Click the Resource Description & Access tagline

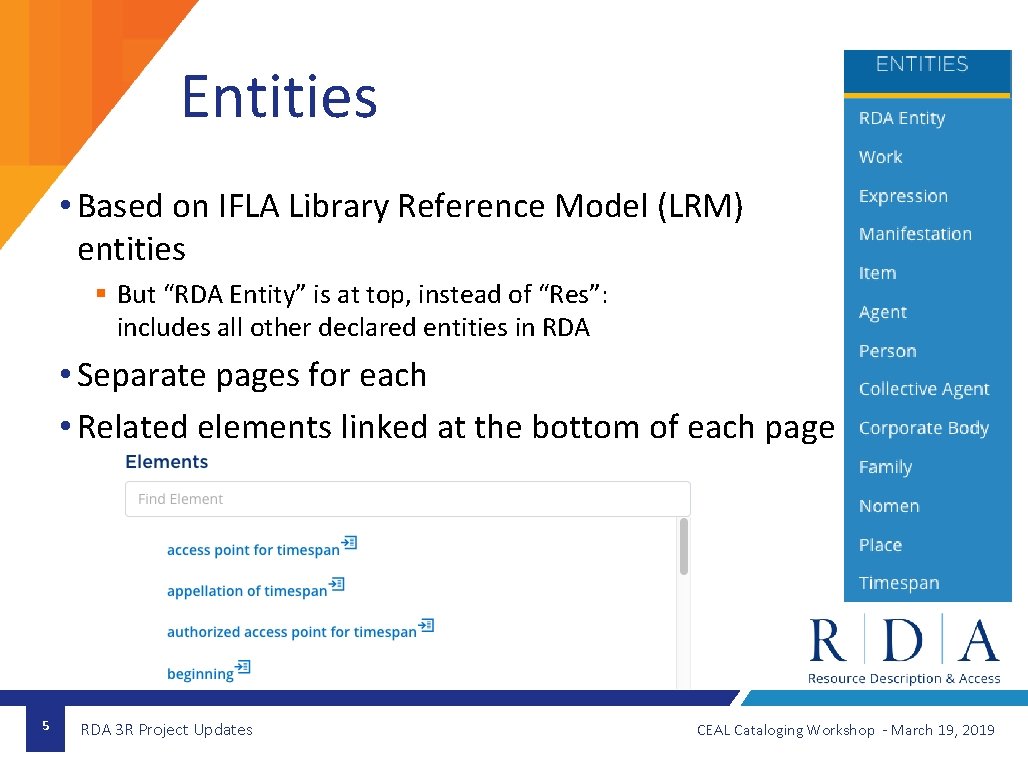(x=904, y=679)
